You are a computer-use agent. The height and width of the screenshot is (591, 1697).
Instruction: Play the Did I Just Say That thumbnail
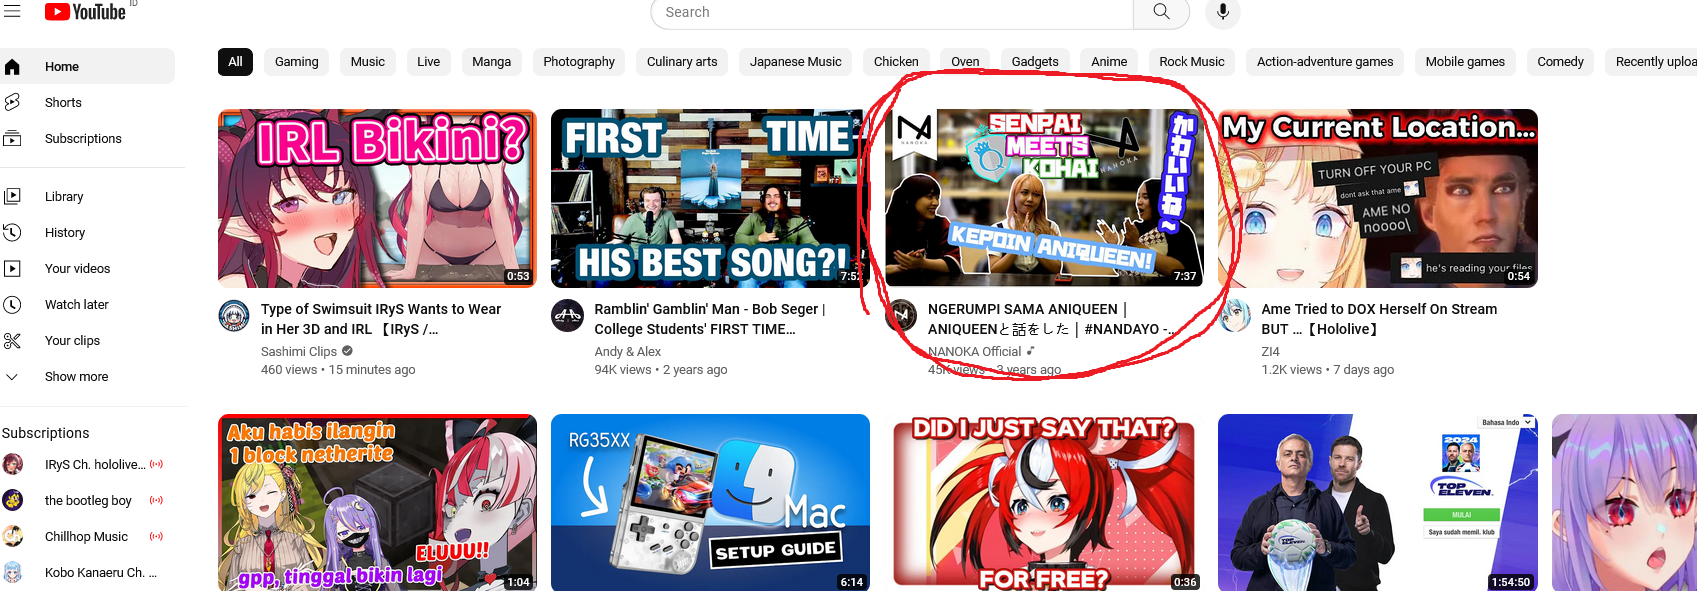pyautogui.click(x=1044, y=503)
